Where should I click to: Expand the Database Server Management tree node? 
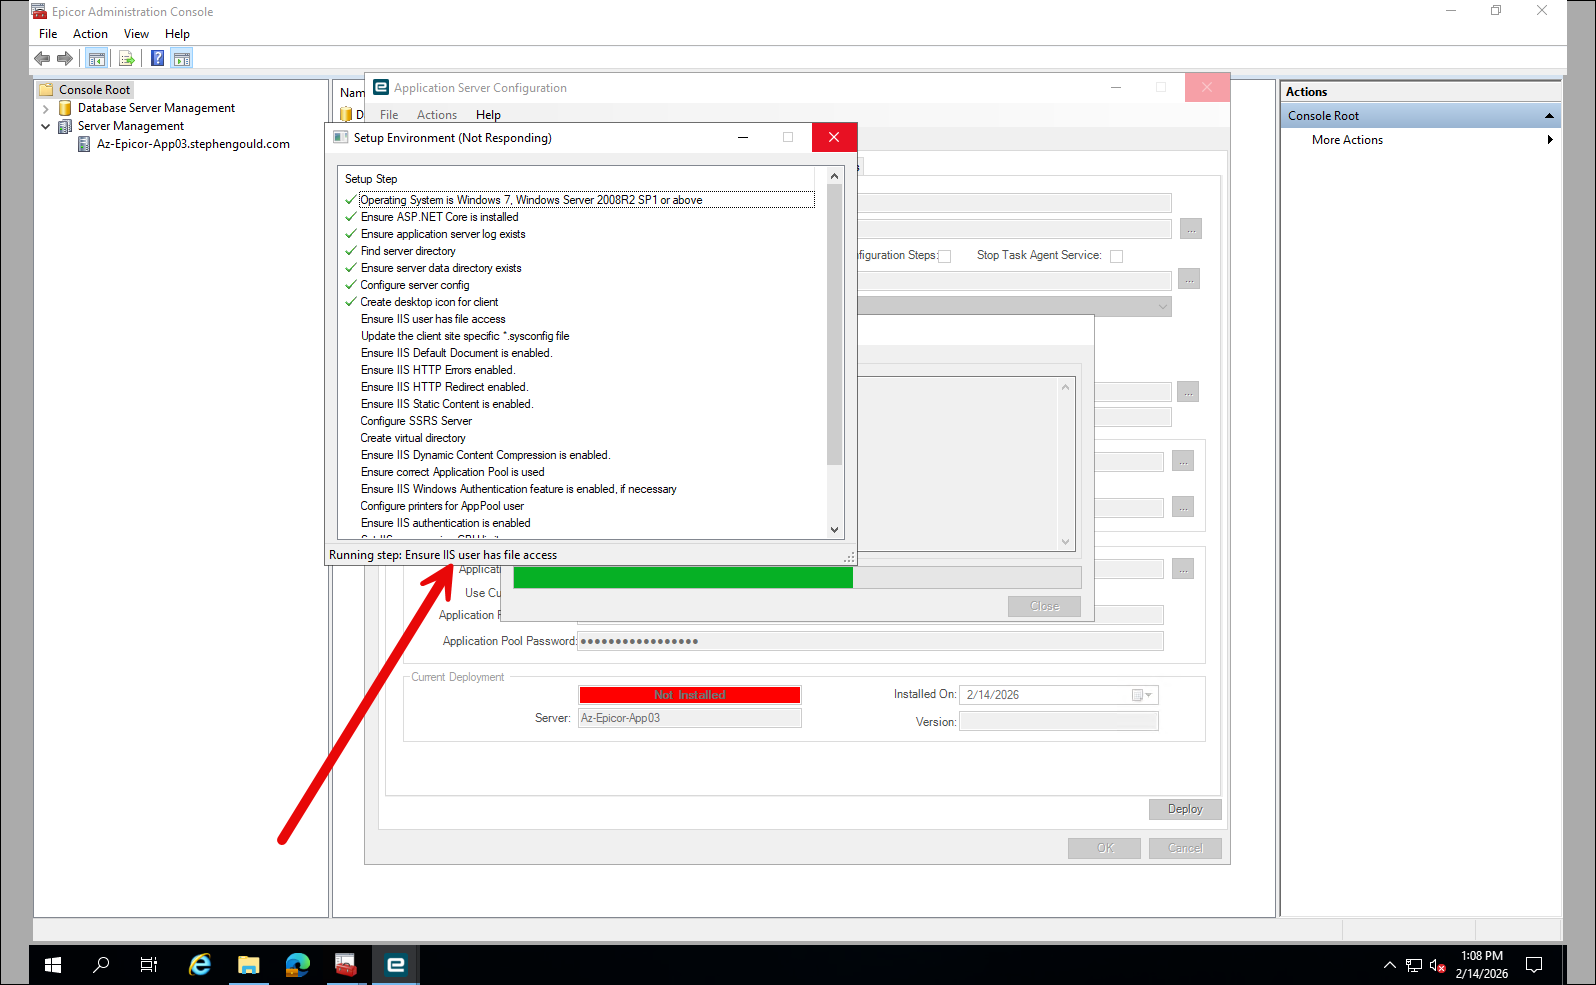coord(45,108)
